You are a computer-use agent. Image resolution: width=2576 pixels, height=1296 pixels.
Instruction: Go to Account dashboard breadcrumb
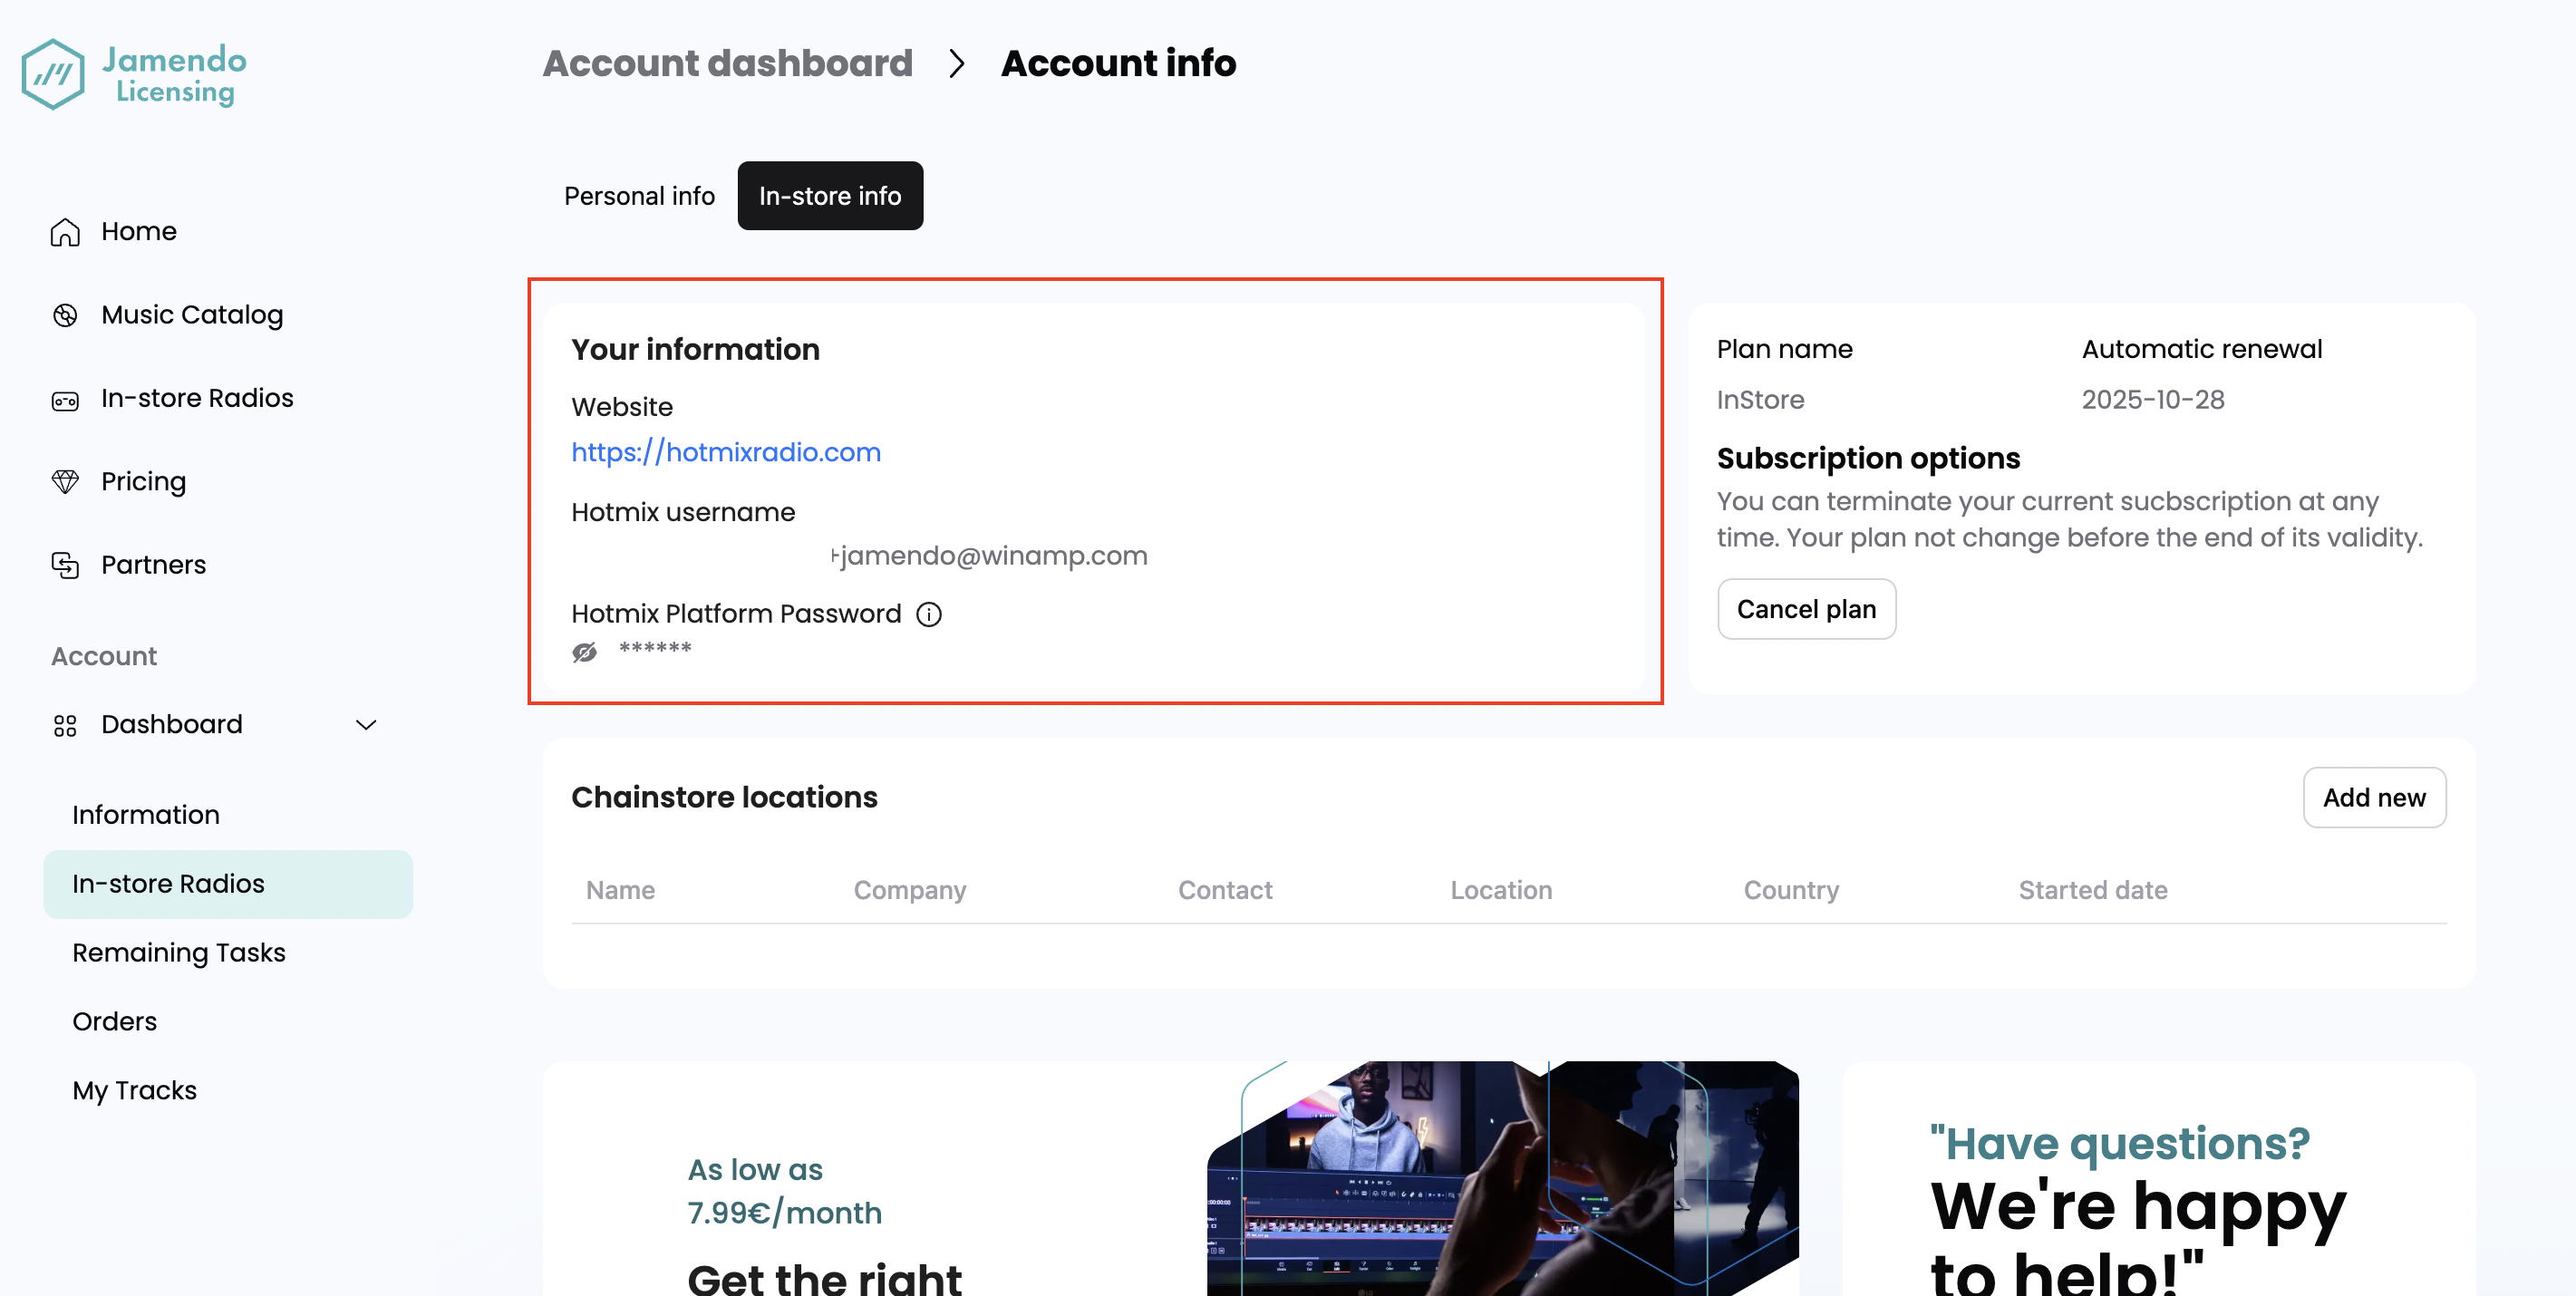[x=727, y=64]
